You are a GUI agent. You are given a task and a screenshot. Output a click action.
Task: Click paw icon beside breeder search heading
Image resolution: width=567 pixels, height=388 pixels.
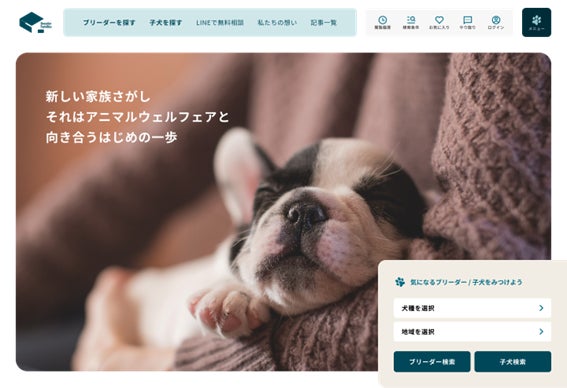pos(400,282)
